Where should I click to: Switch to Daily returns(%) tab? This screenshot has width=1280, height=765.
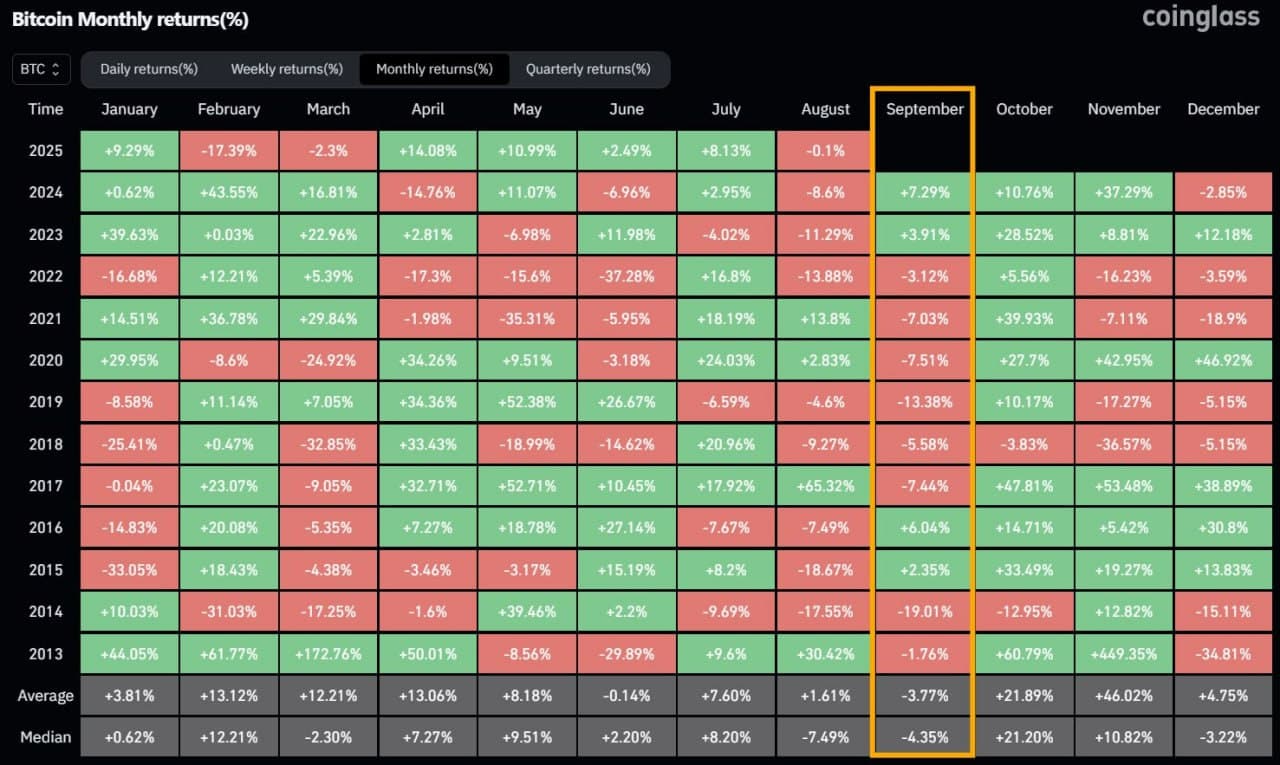coord(149,69)
